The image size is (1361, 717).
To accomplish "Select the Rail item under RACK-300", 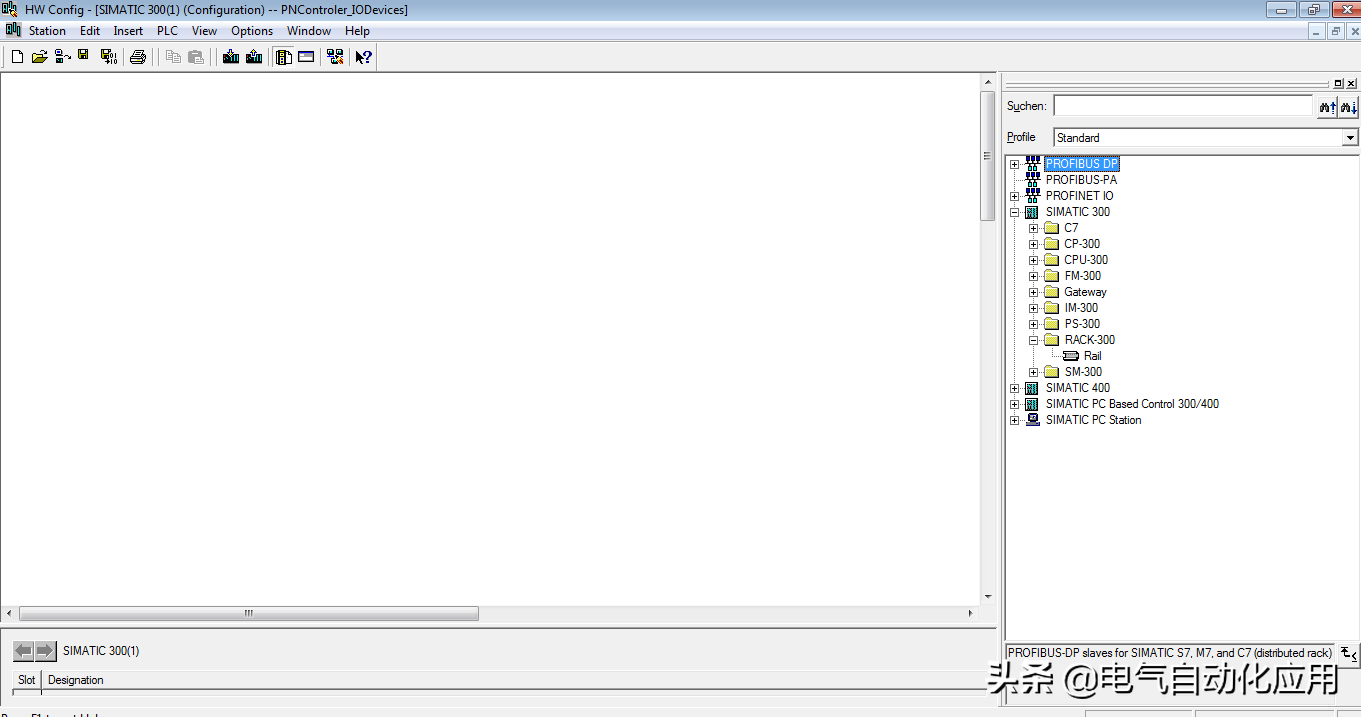I will click(x=1092, y=356).
